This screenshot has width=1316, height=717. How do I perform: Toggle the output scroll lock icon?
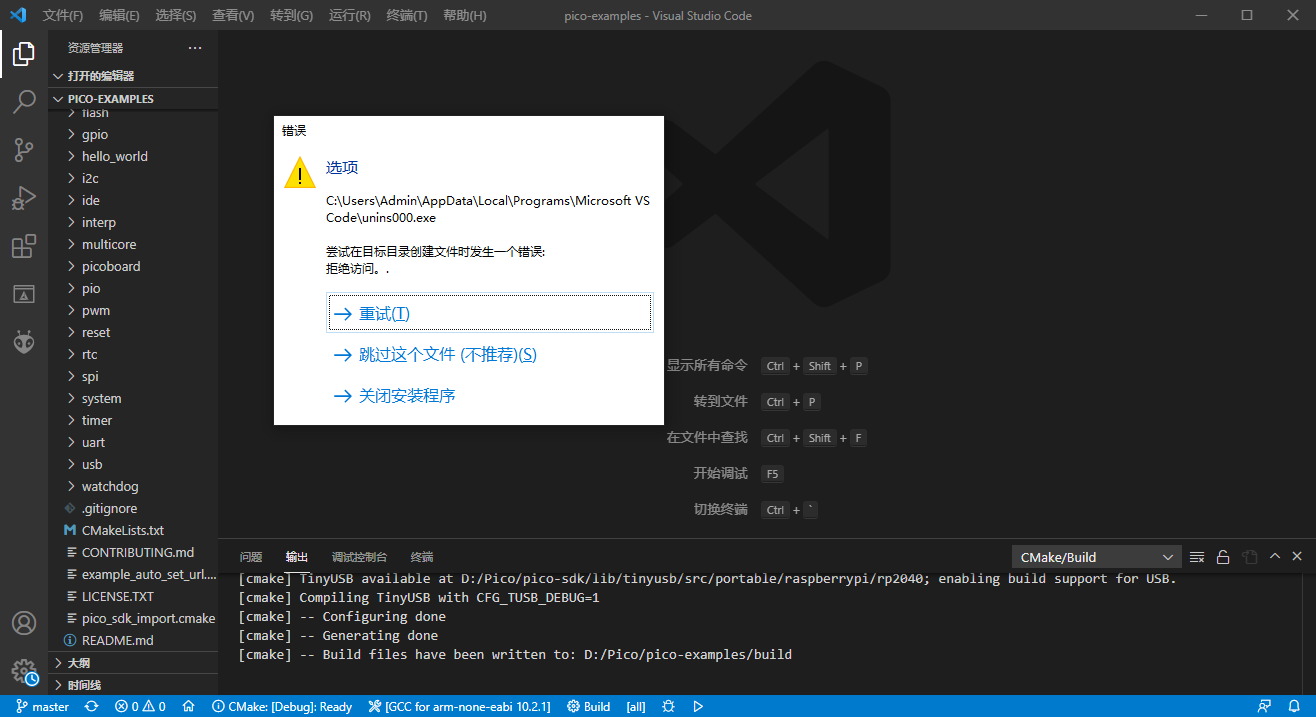1223,557
